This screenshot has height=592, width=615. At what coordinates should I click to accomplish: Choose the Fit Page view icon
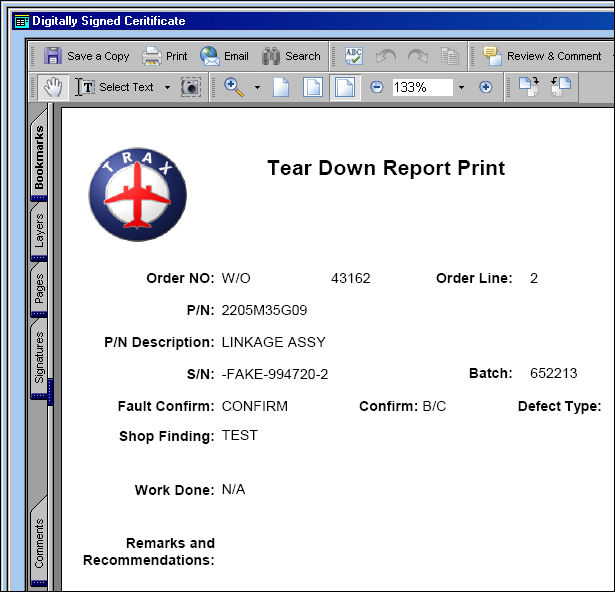click(x=313, y=87)
